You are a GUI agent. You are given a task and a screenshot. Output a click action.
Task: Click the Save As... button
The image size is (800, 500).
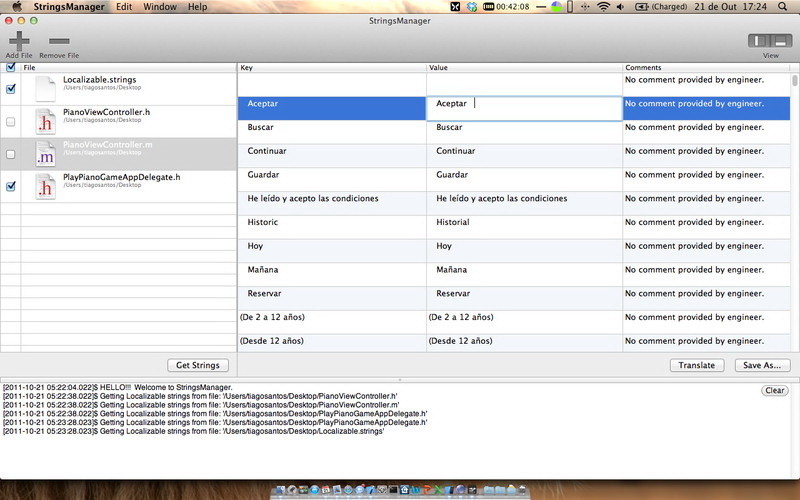point(762,365)
